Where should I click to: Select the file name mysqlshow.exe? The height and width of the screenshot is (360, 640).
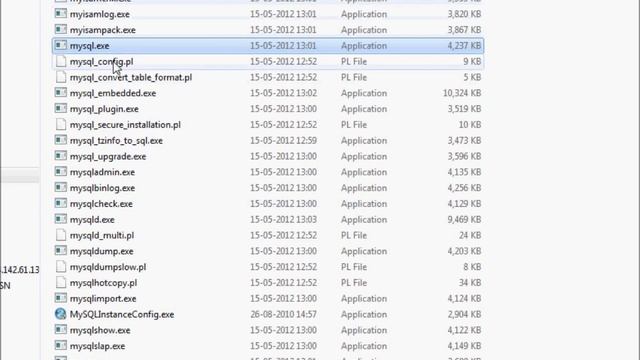(x=100, y=330)
